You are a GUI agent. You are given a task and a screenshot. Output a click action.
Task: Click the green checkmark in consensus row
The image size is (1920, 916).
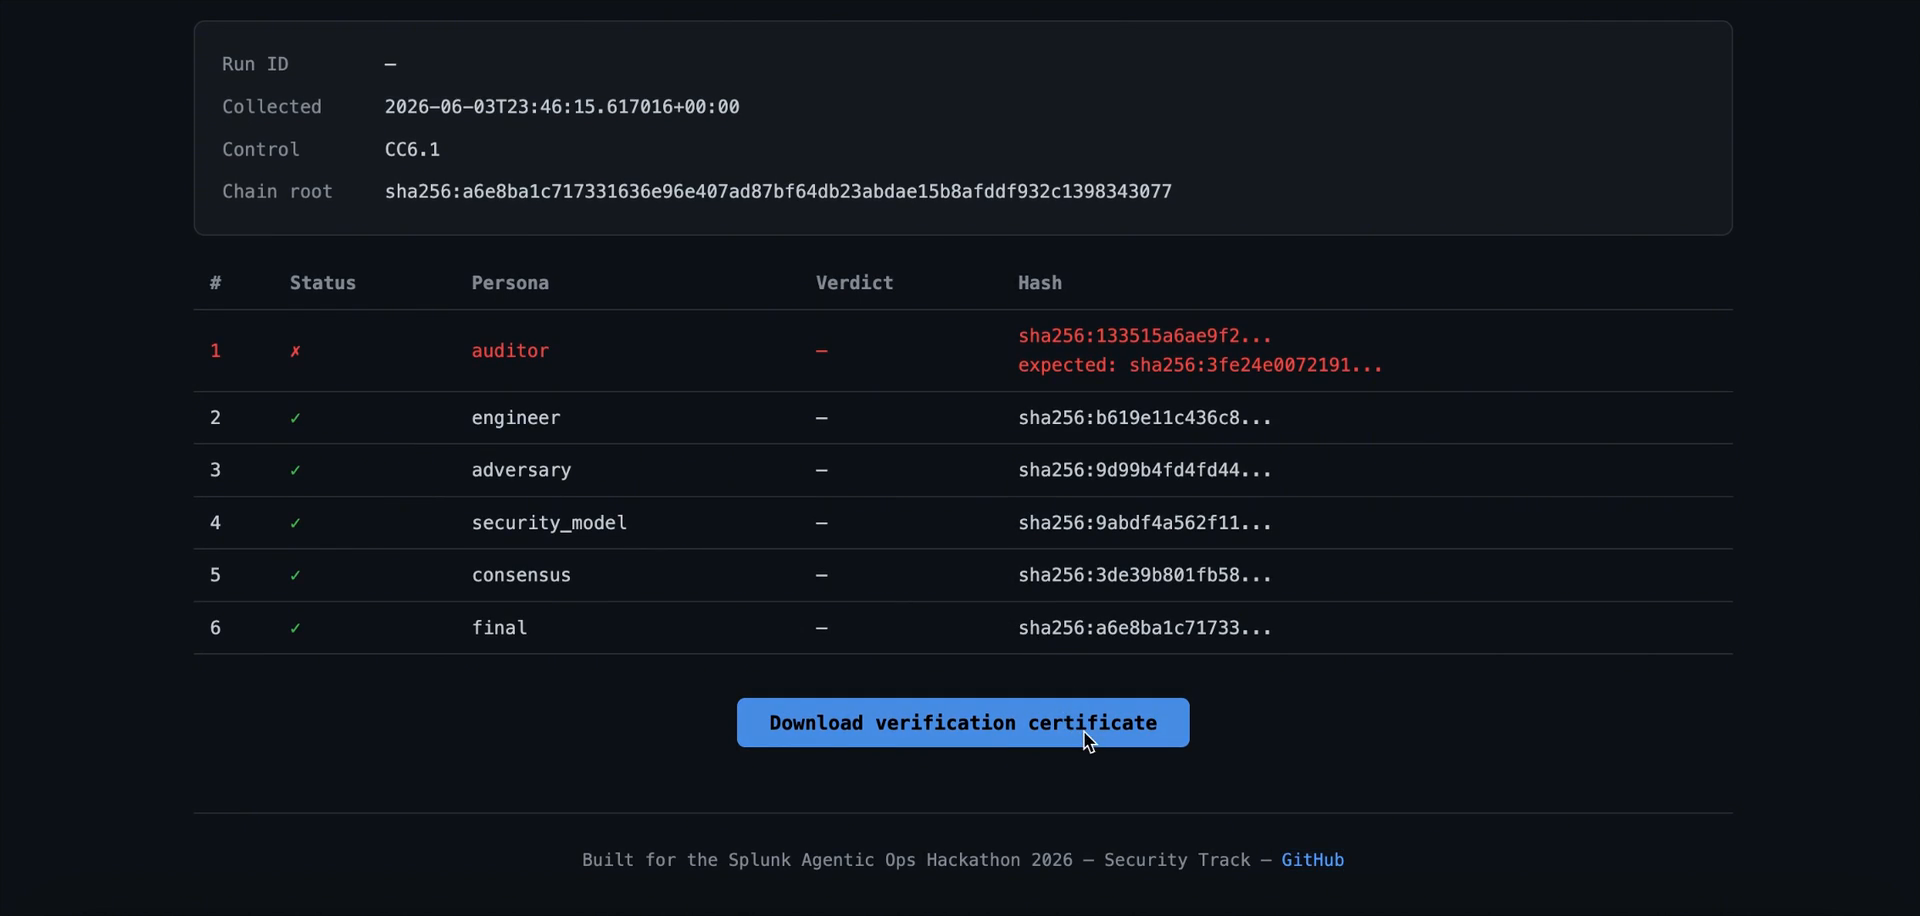pos(295,575)
